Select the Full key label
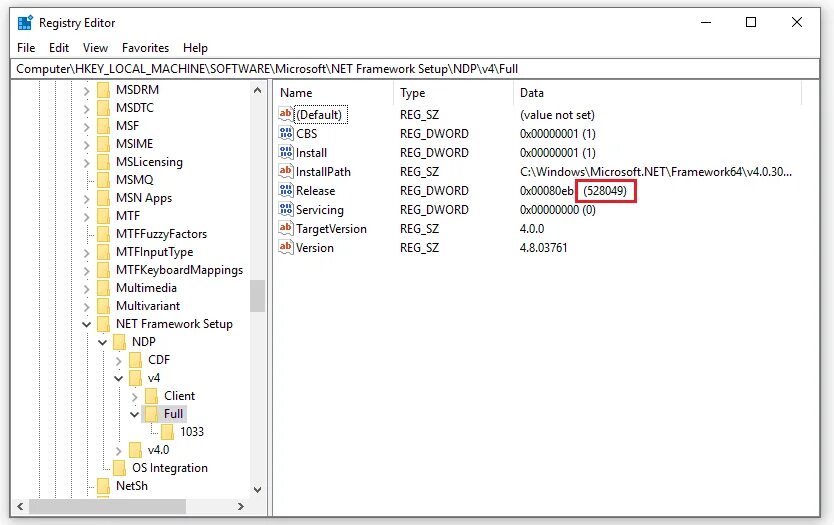Viewport: 834px width, 525px height. point(173,414)
